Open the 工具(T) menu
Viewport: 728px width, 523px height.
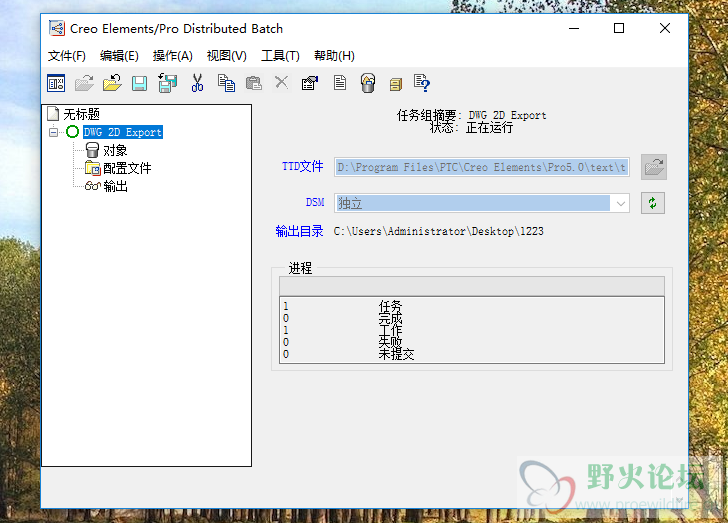(x=280, y=56)
